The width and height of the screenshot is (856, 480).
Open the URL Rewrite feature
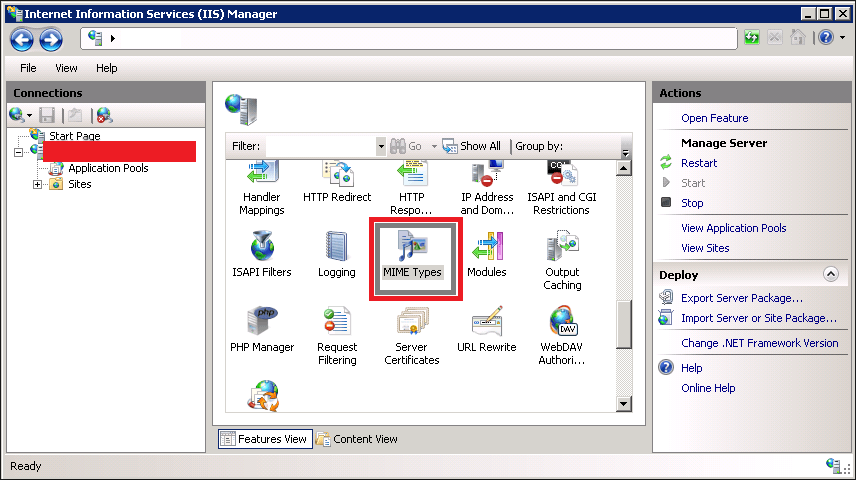click(x=487, y=329)
